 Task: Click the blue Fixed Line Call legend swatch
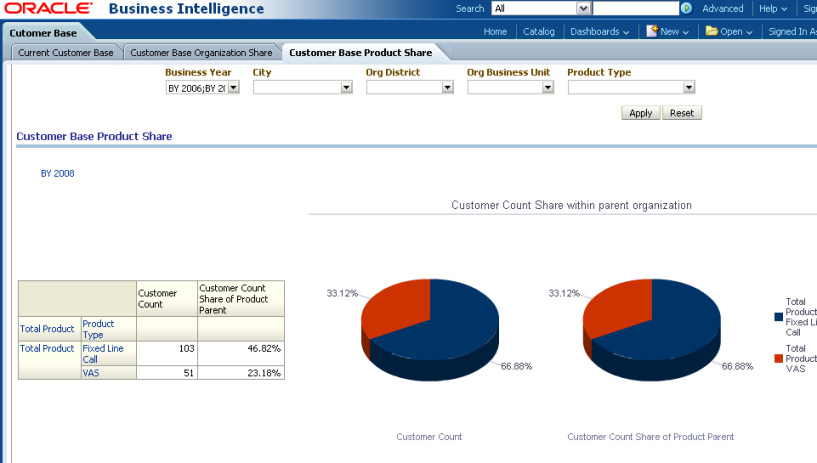click(778, 317)
